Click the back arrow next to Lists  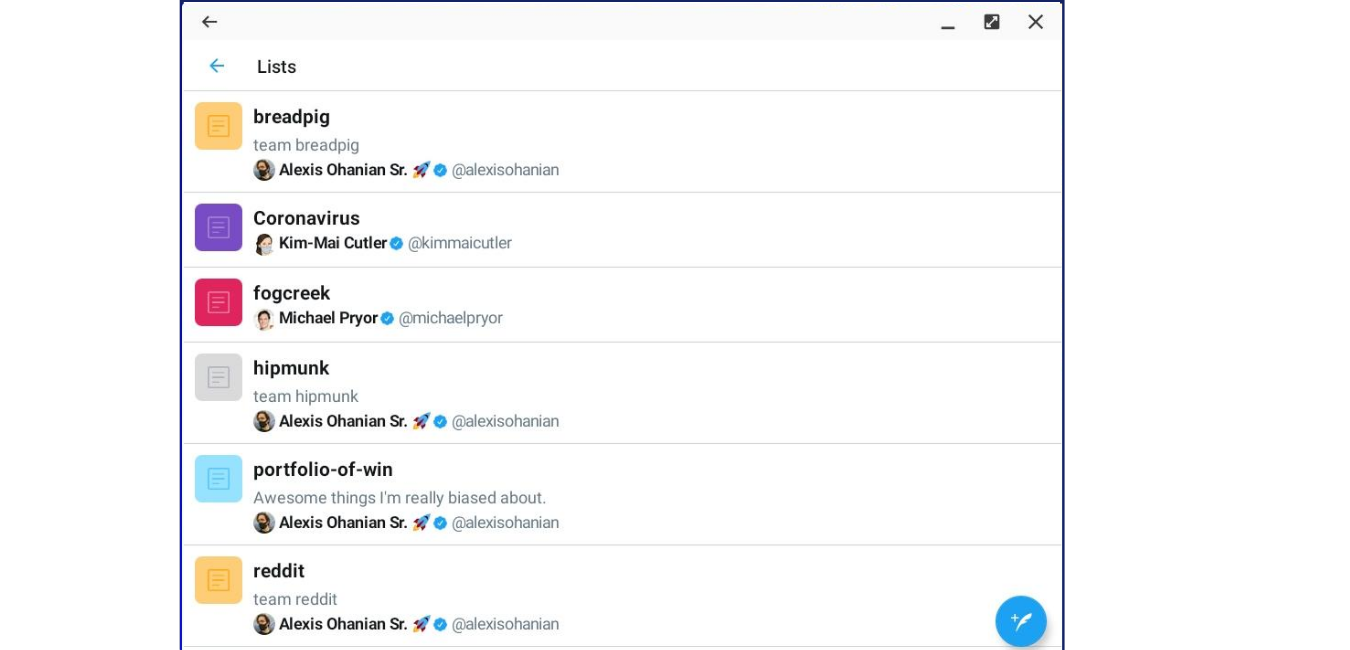coord(216,65)
